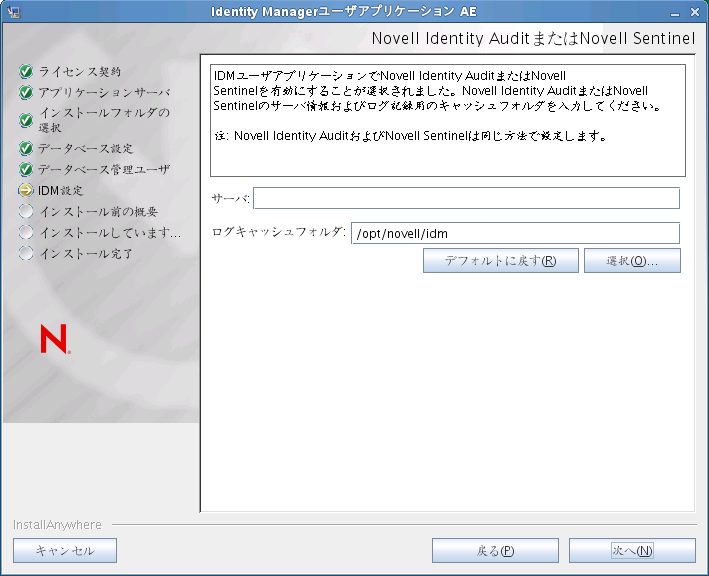Click the データベース管理ユーザ step label
Screen dimensions: 709x576
[x=104, y=170]
